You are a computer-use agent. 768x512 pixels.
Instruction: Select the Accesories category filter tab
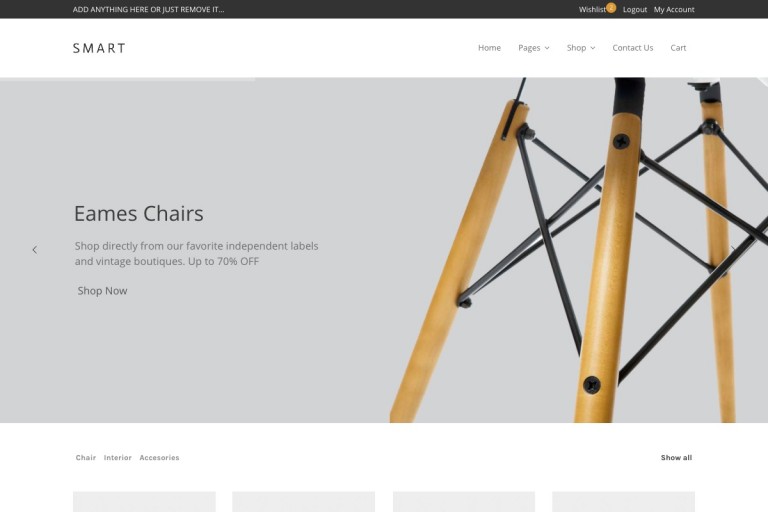click(x=159, y=458)
